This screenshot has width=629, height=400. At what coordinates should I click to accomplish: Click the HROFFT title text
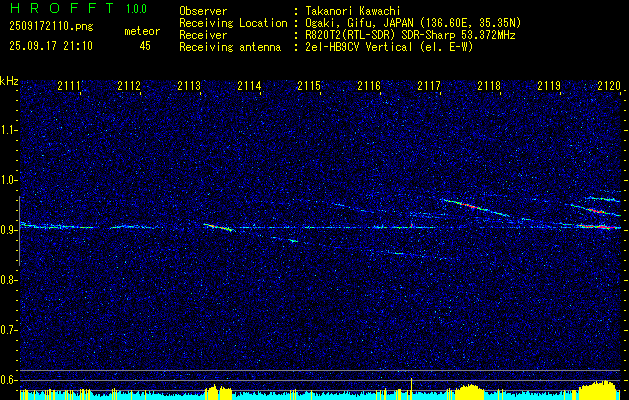[62, 8]
